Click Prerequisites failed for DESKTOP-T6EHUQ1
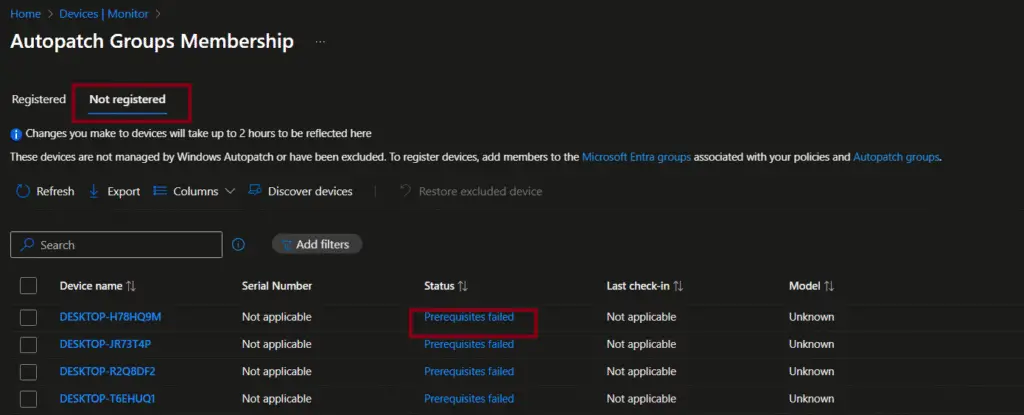Screen dimensions: 1024x415 pos(469,398)
